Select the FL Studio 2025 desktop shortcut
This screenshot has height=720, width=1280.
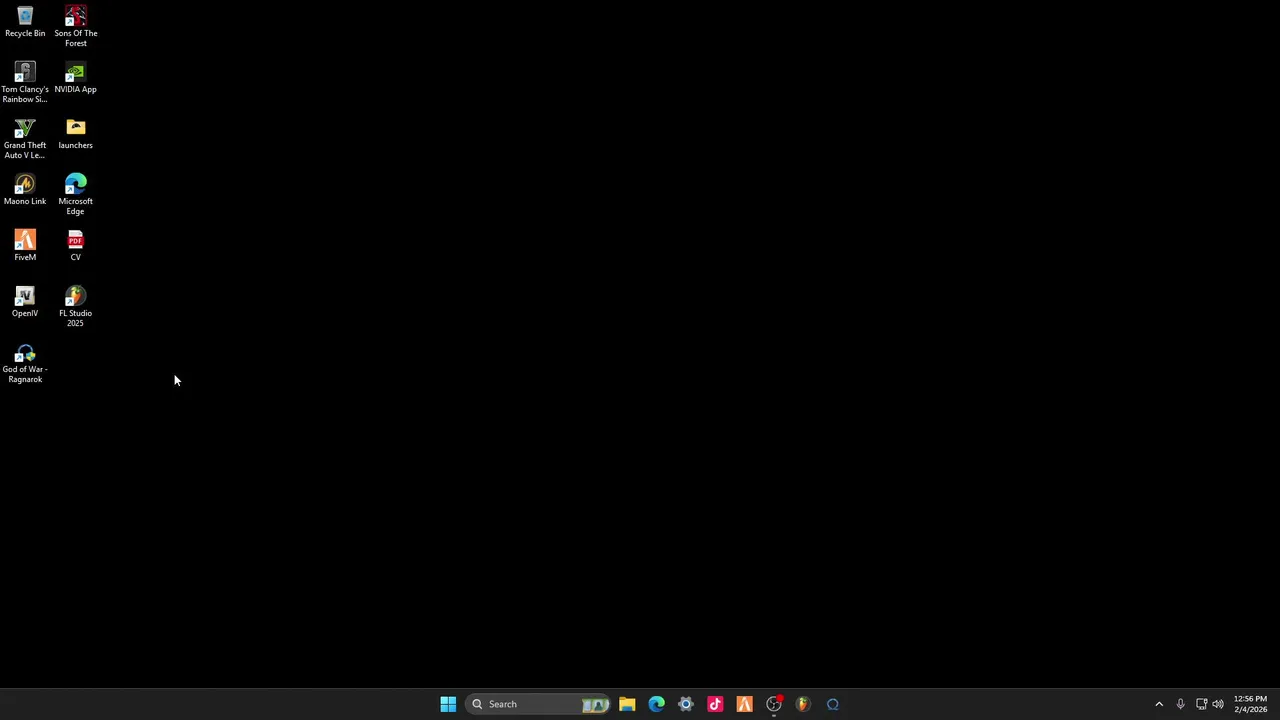click(x=75, y=306)
